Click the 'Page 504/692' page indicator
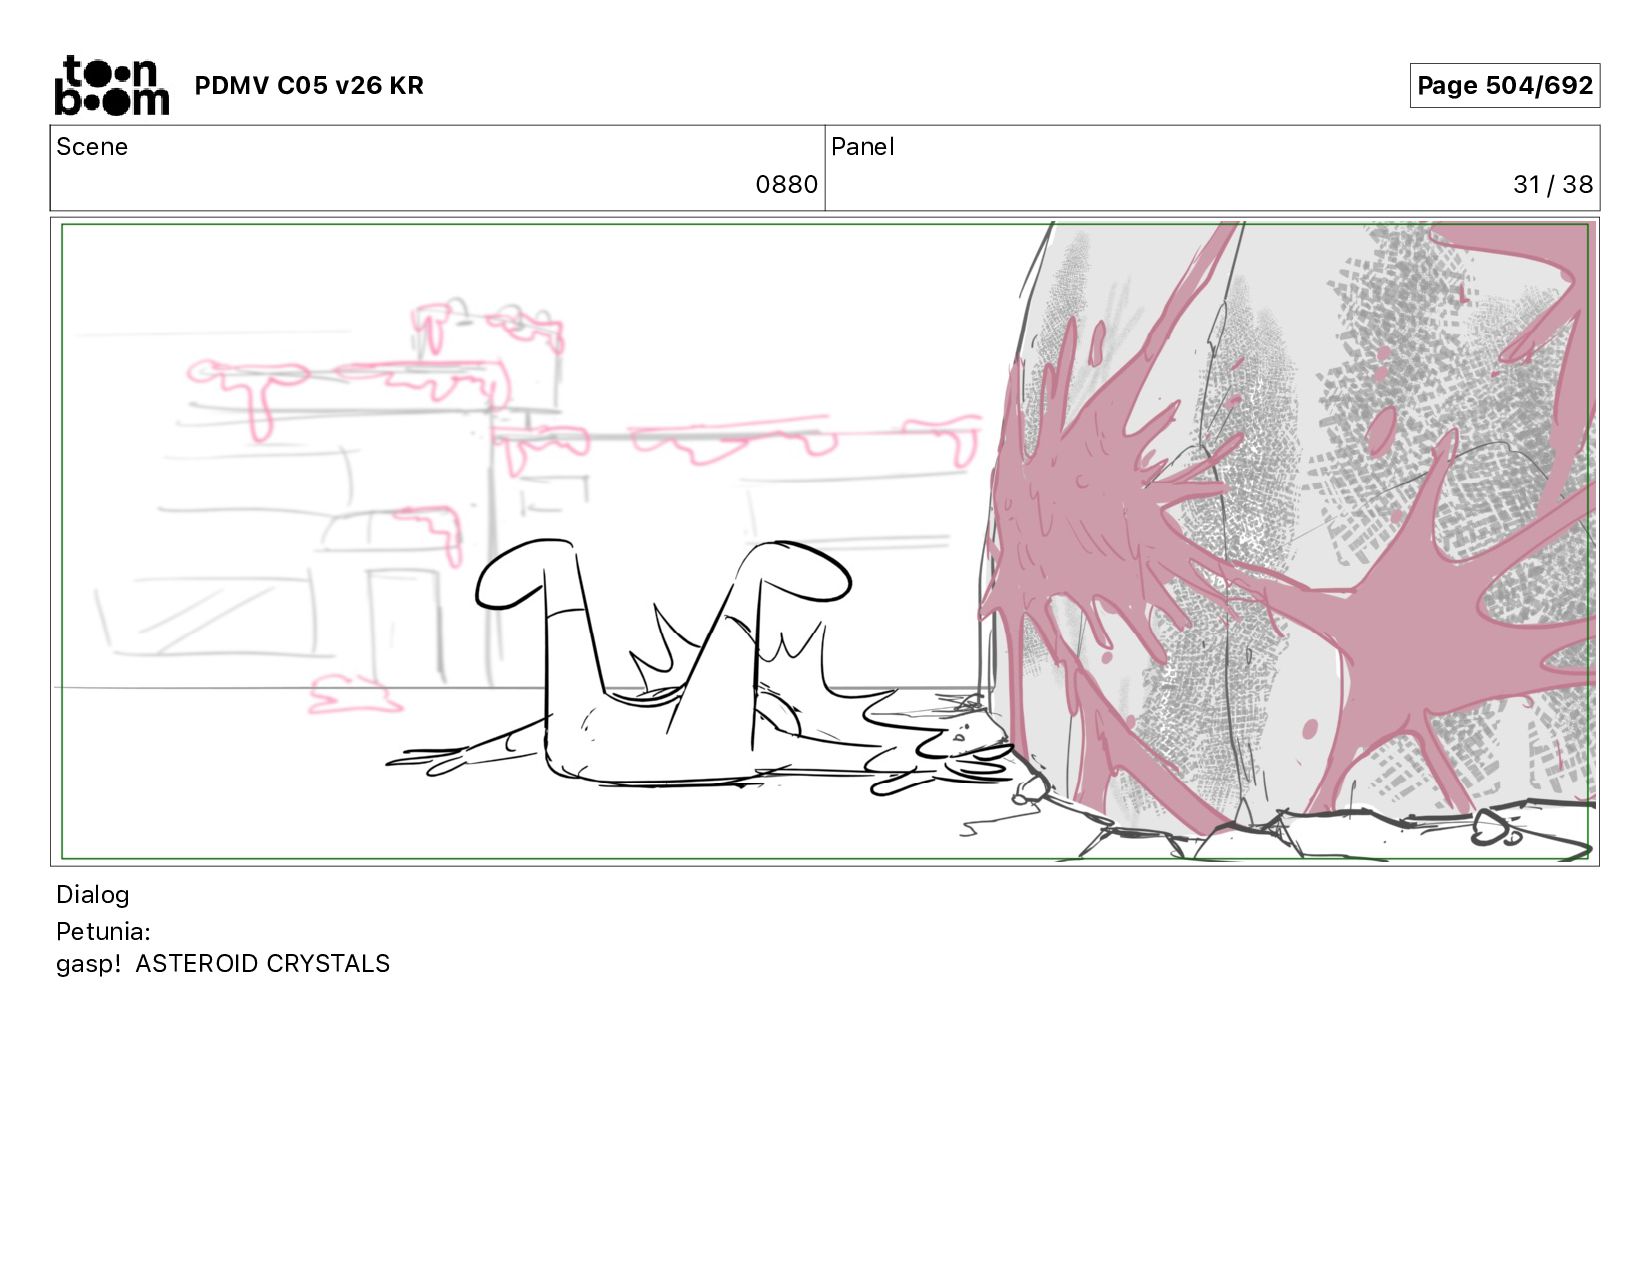 [1504, 86]
